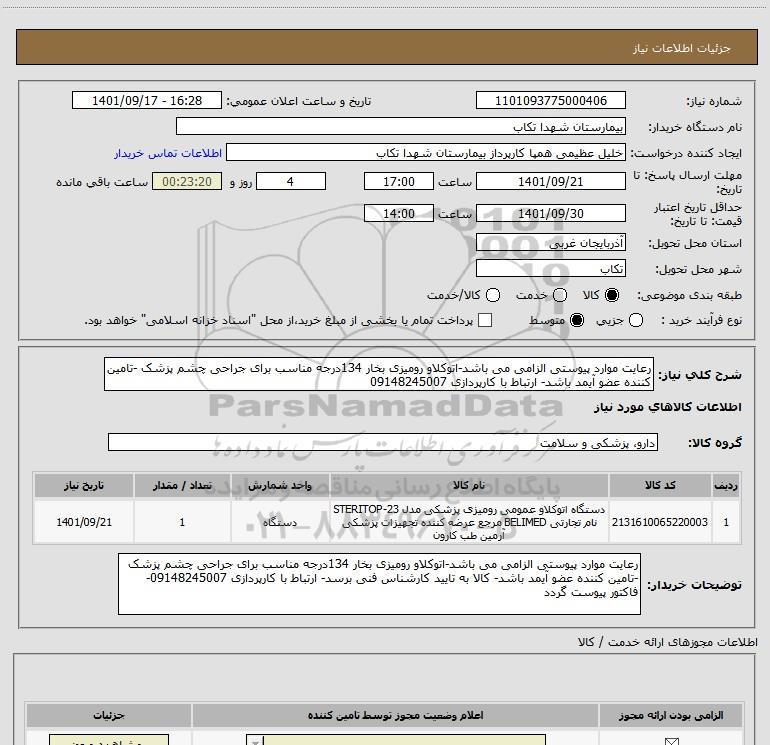Click the نوع فرآیند خرید label
The height and width of the screenshot is (745, 770).
(701, 320)
